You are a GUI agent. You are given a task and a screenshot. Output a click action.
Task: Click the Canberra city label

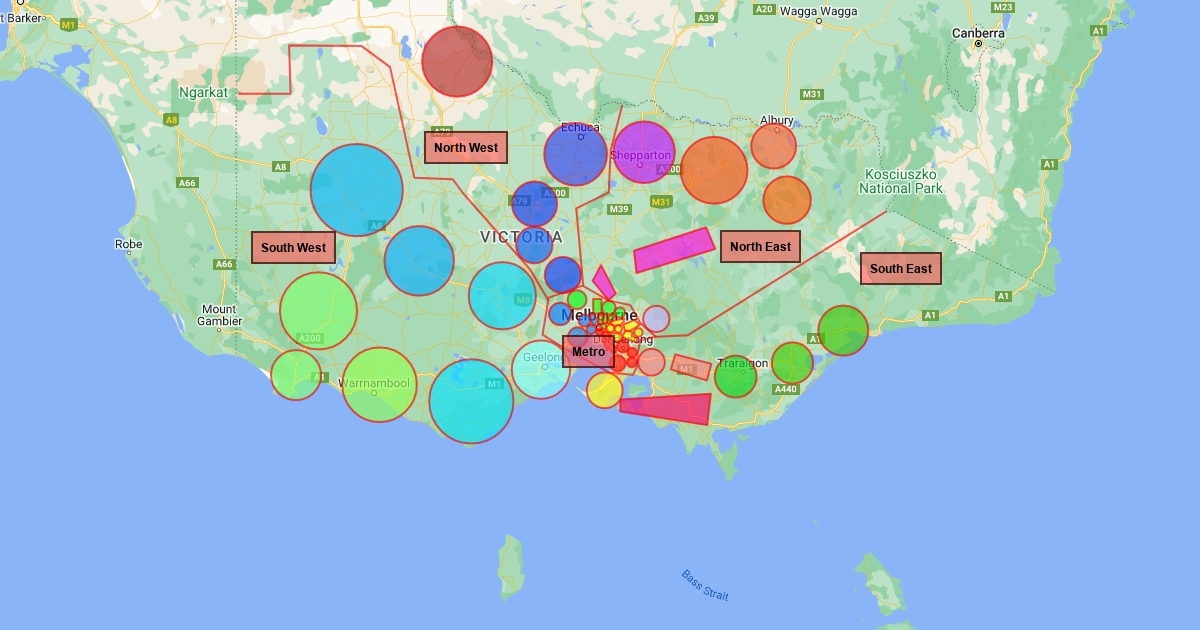tap(978, 33)
